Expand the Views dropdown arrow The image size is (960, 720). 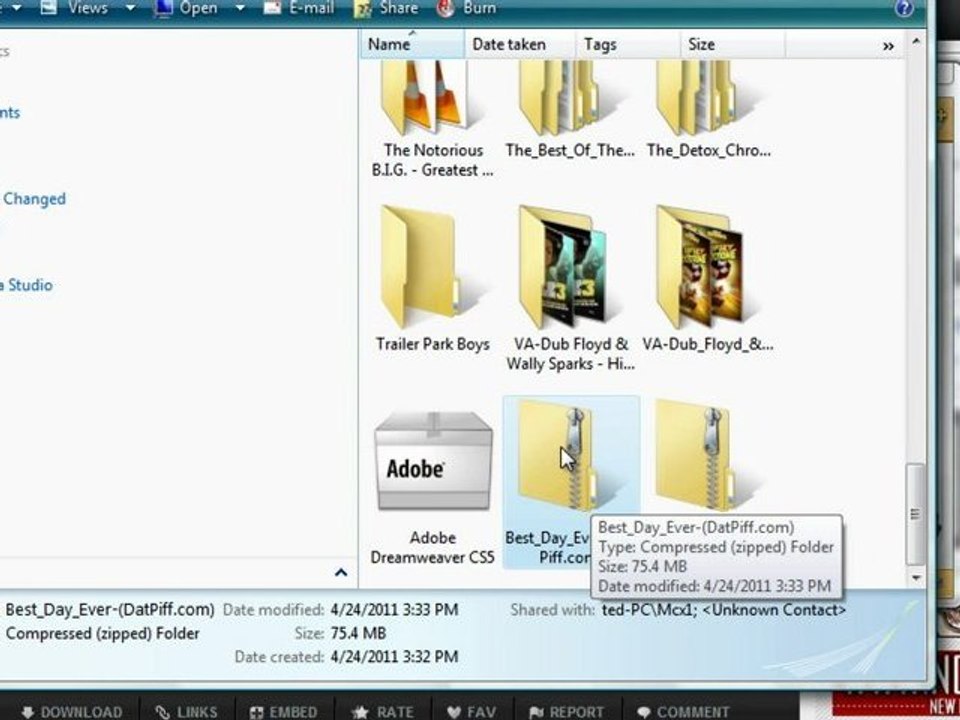pos(130,9)
